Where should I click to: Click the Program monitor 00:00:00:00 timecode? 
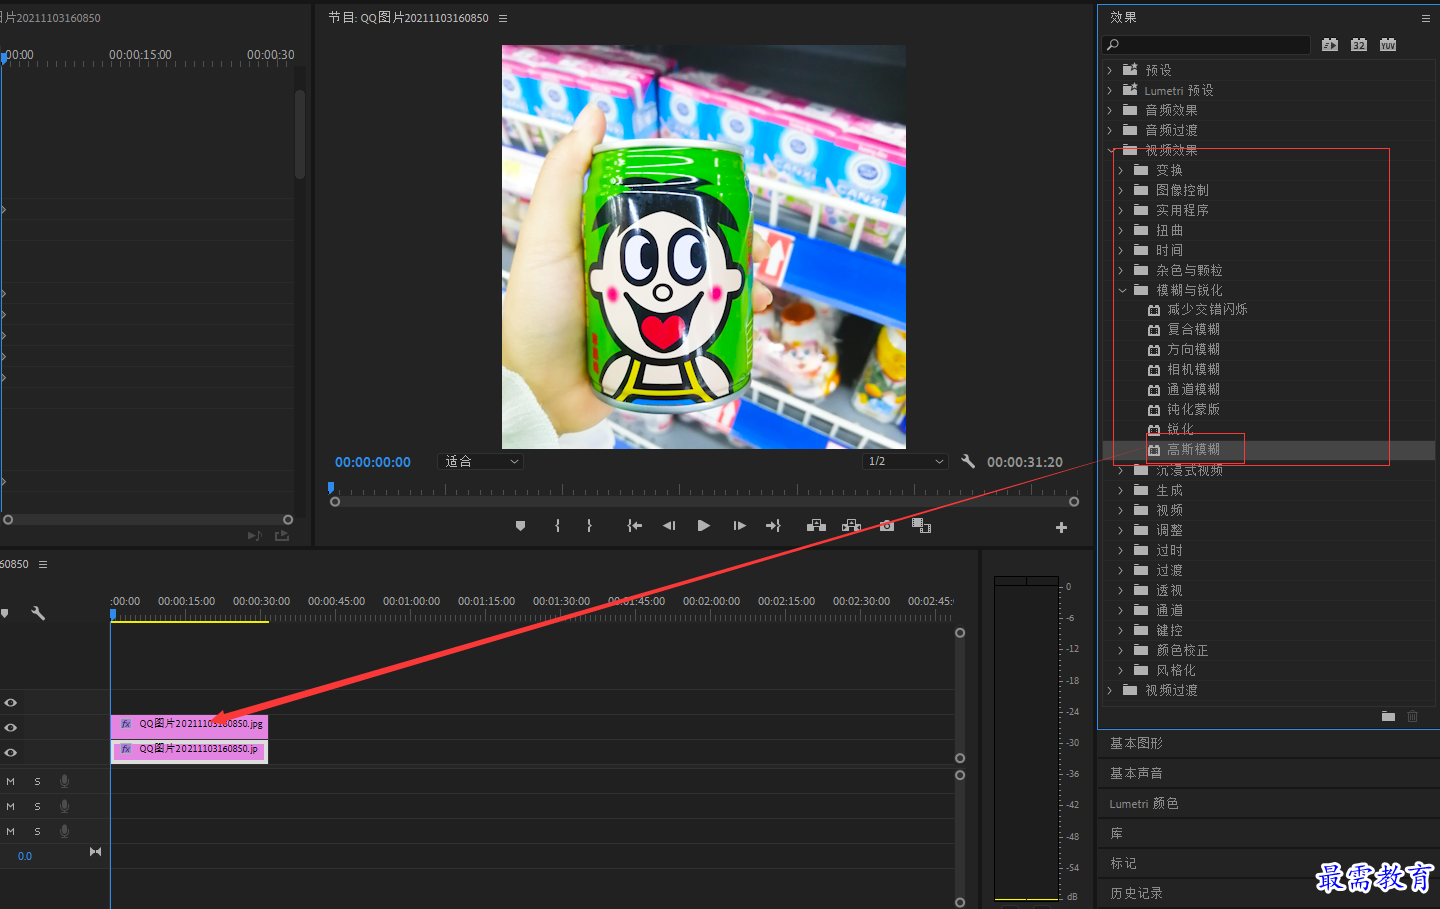[373, 462]
